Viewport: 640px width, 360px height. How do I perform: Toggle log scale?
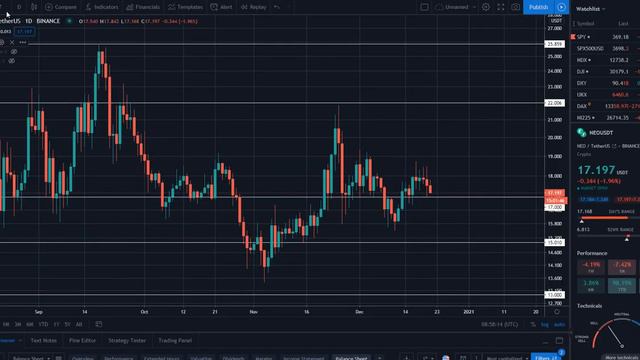point(544,324)
